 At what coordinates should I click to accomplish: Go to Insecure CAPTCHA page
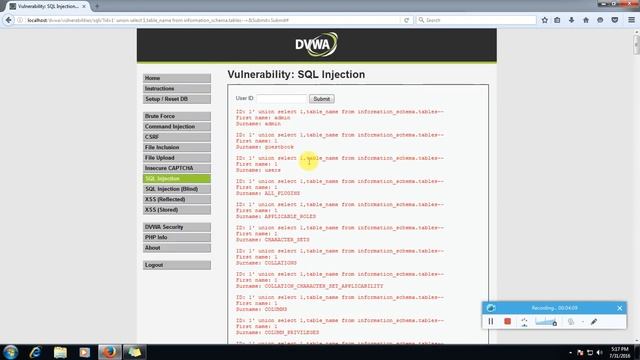177,168
